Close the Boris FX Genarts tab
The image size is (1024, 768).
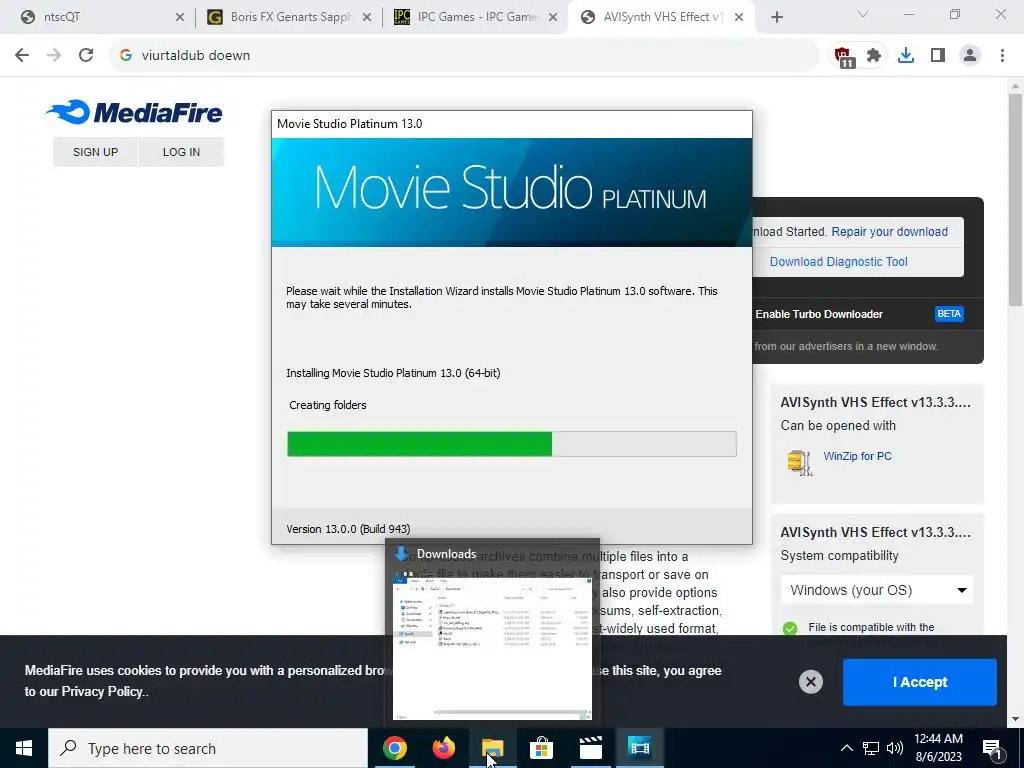367,18
